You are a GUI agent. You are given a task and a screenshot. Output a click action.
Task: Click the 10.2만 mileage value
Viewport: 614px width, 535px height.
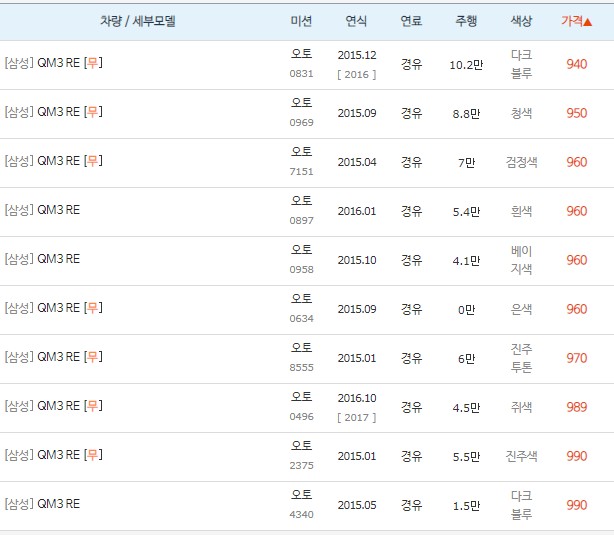(x=466, y=65)
